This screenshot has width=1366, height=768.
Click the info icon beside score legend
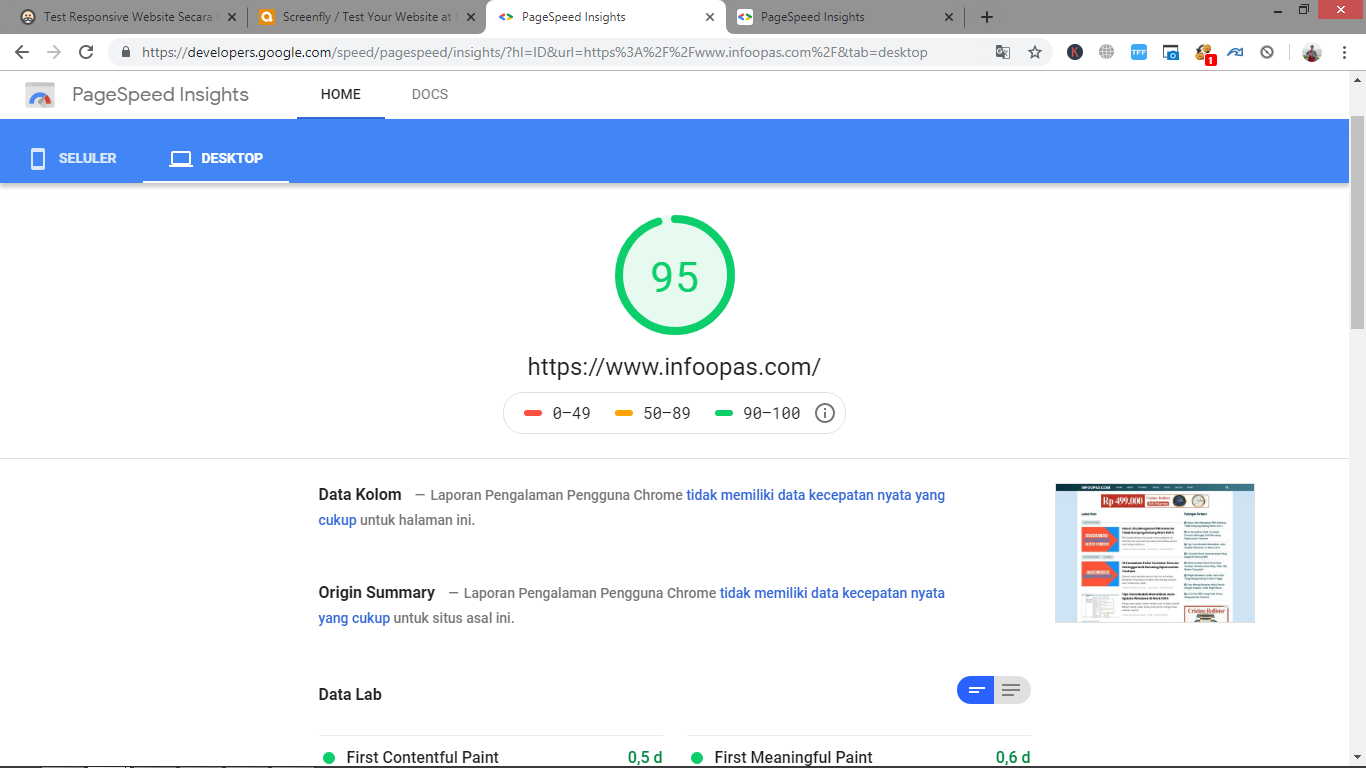pyautogui.click(x=825, y=413)
